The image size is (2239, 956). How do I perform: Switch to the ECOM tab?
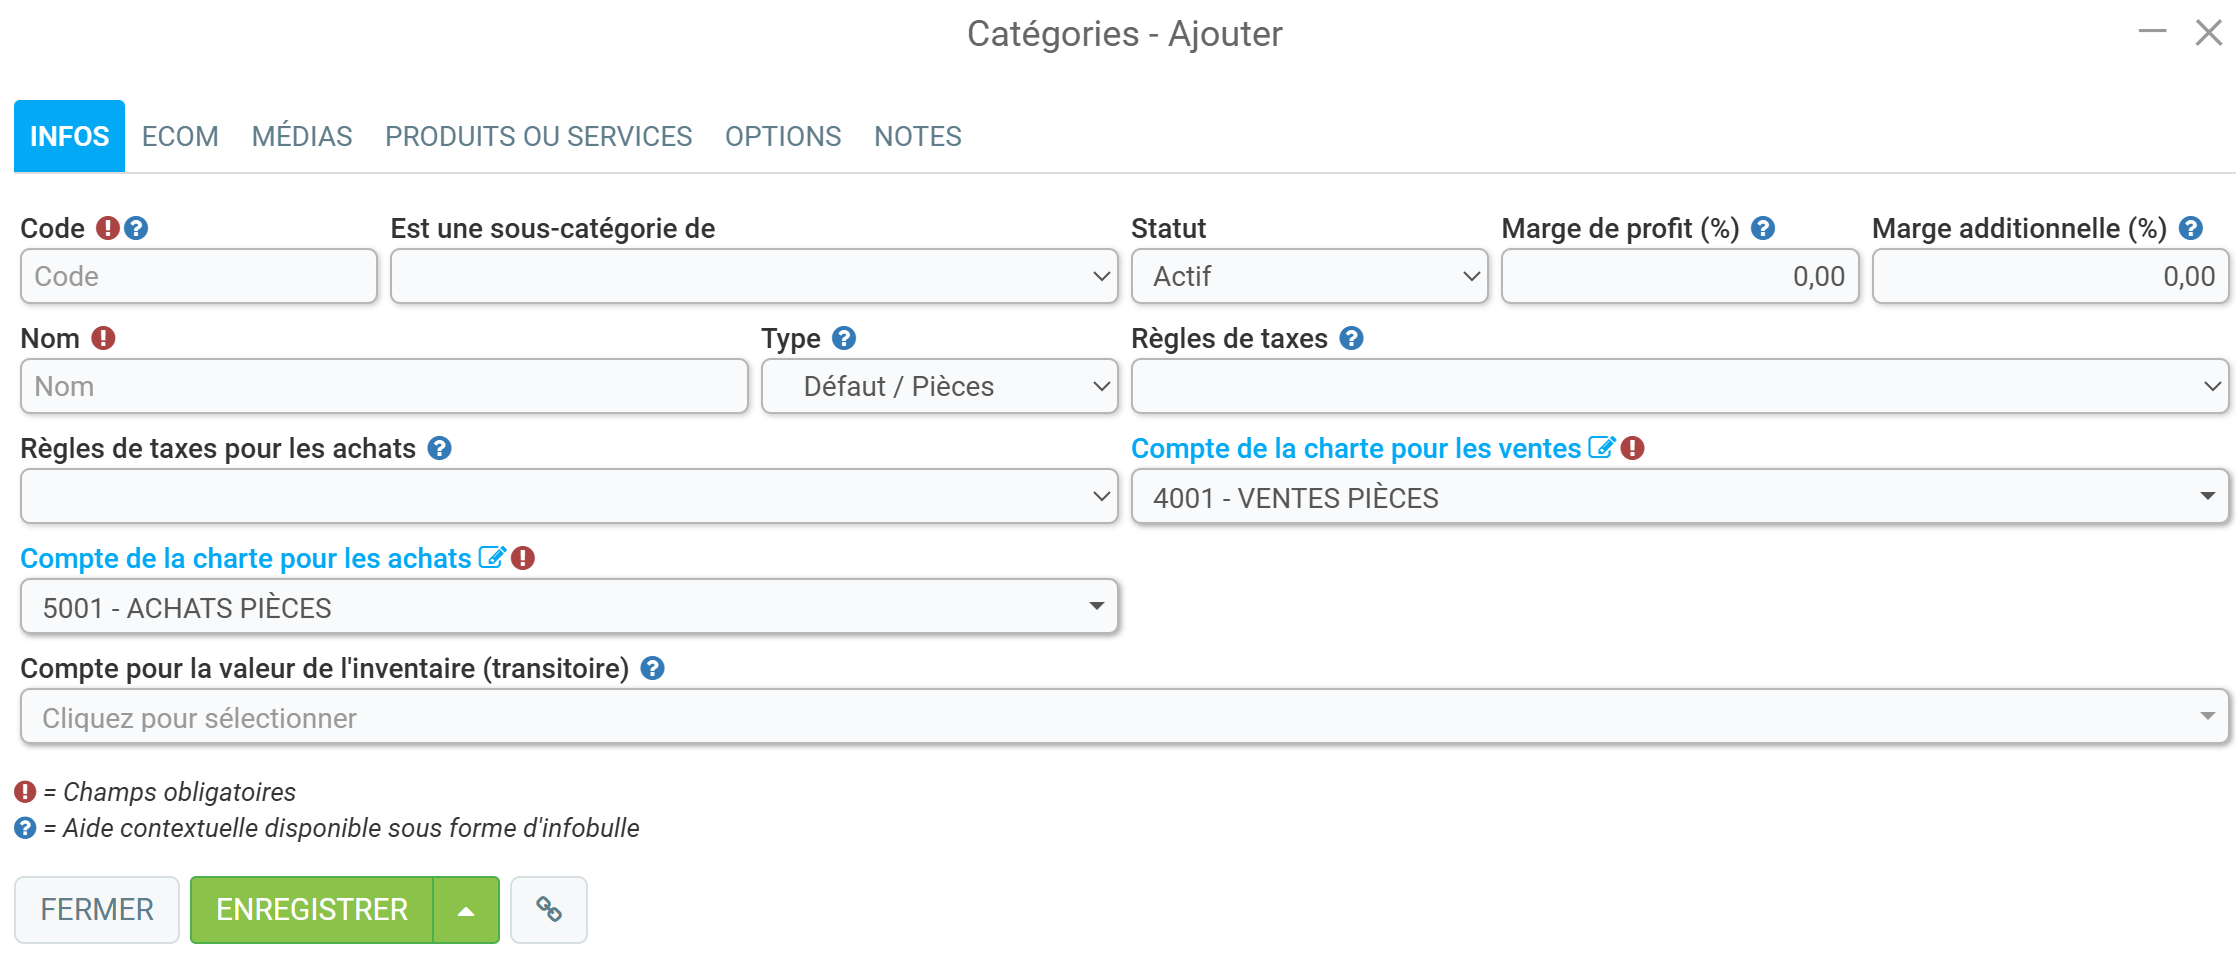(180, 136)
